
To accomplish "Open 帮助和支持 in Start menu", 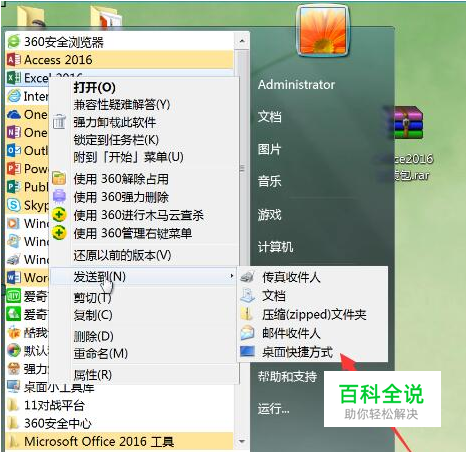I will [287, 377].
